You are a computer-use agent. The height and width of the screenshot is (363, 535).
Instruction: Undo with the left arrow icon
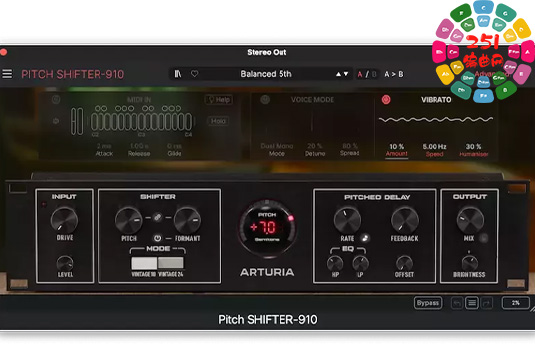[457, 303]
